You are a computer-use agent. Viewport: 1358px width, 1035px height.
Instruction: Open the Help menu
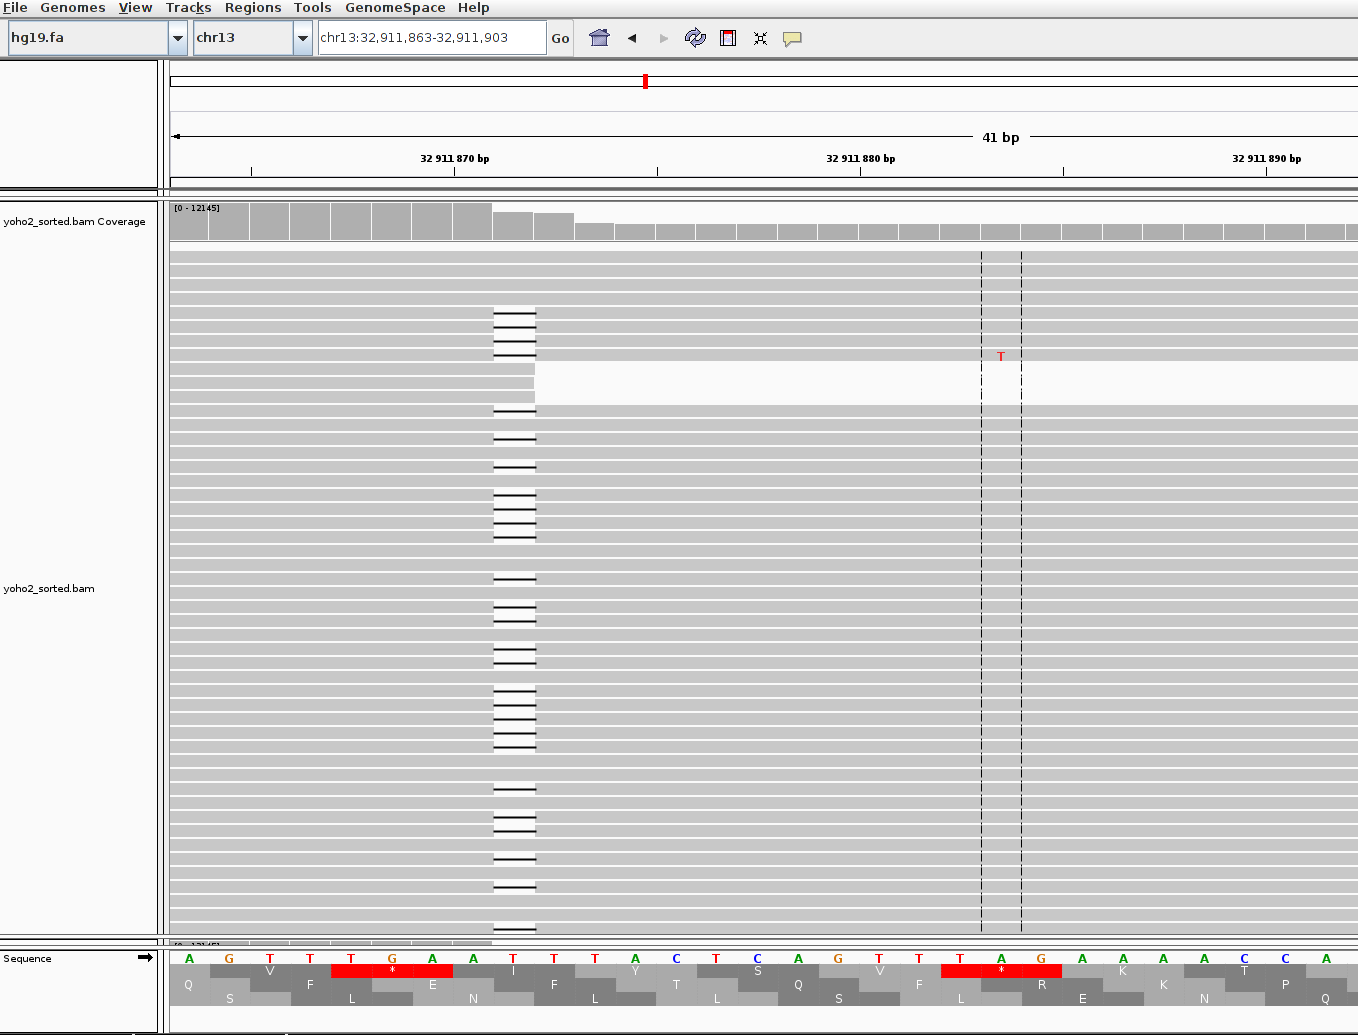click(474, 8)
